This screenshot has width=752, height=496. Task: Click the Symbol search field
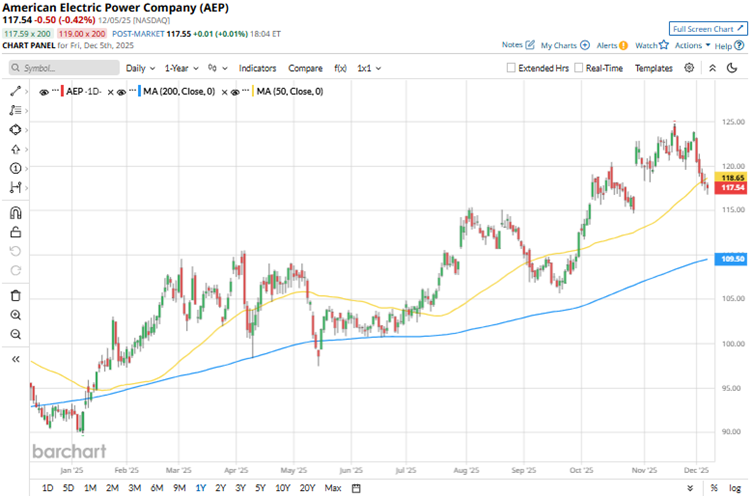(x=60, y=68)
